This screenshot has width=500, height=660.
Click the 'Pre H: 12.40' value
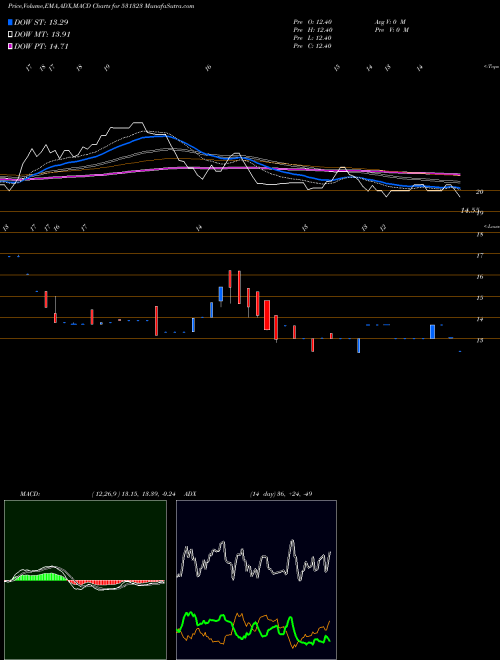(x=313, y=30)
